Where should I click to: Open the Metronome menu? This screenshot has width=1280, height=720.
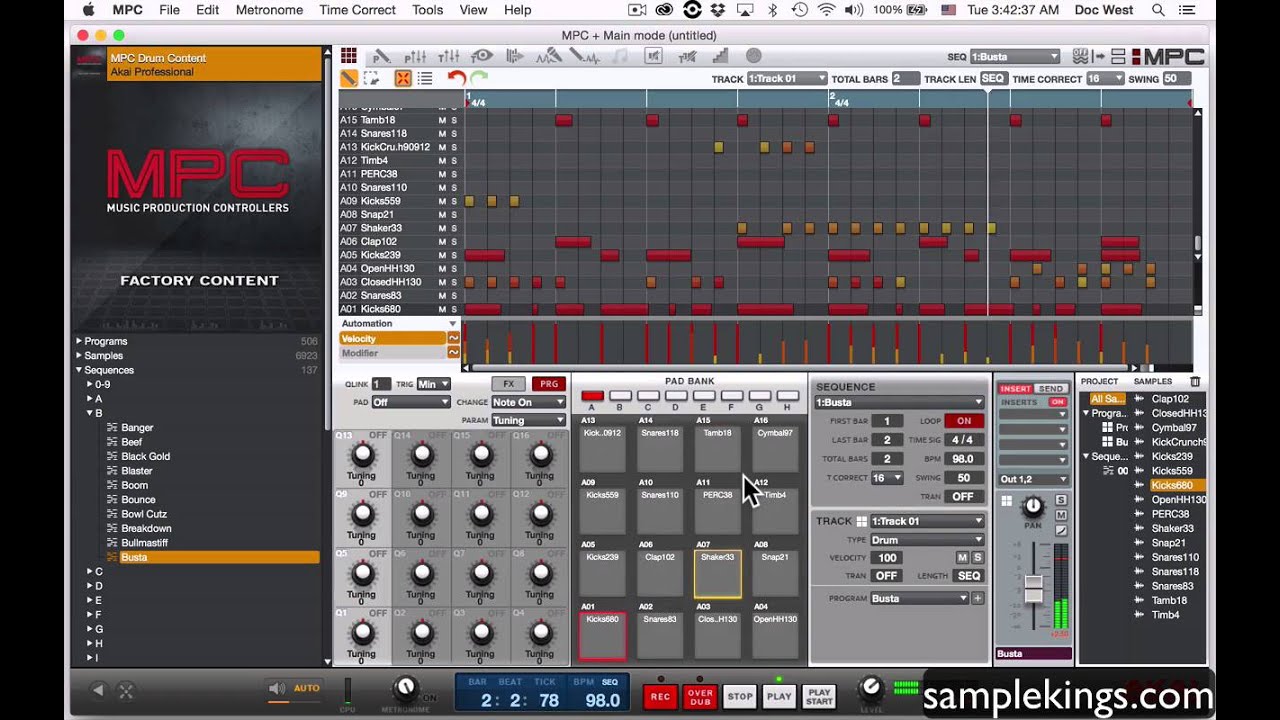pyautogui.click(x=269, y=10)
